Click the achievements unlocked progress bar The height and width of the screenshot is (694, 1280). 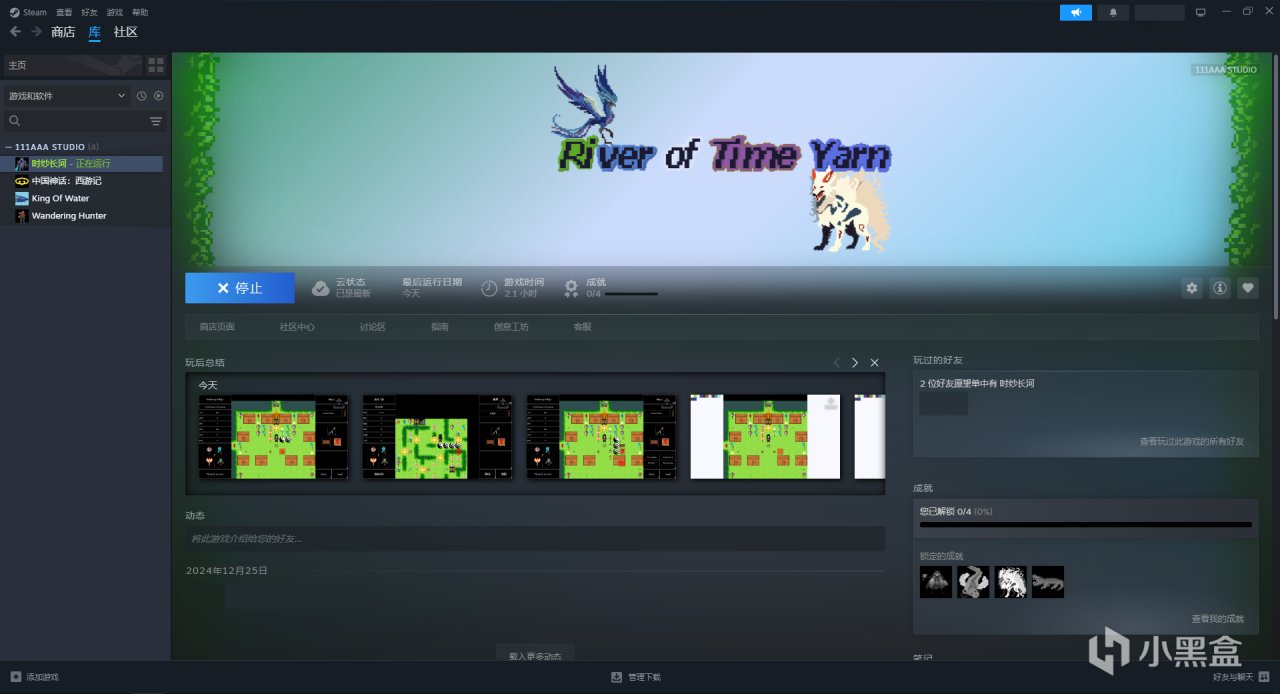tap(1086, 524)
